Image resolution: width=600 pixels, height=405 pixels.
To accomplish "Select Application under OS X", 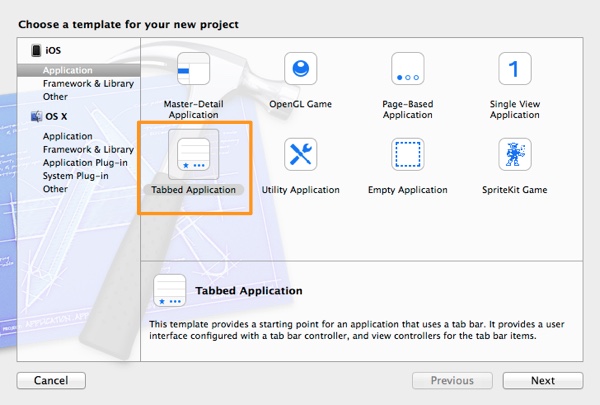I will tap(67, 136).
